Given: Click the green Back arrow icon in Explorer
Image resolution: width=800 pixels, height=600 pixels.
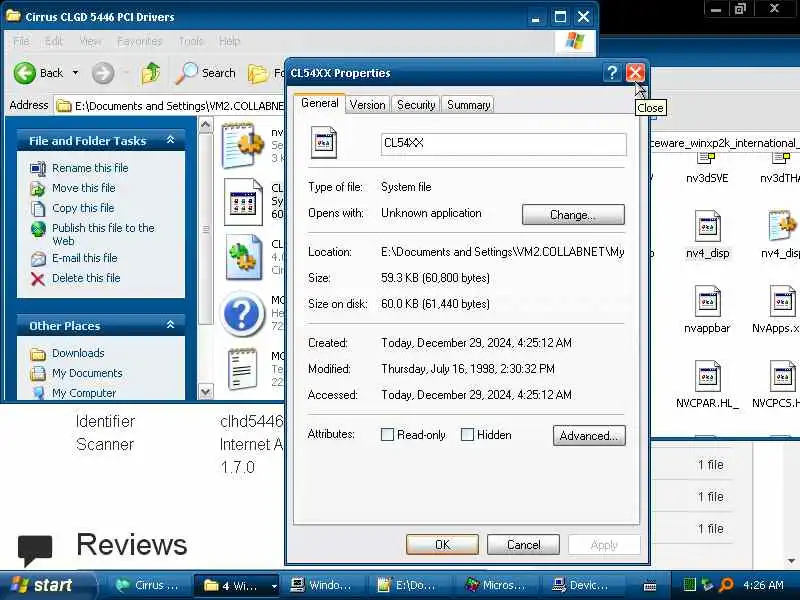Looking at the screenshot, I should coord(24,73).
